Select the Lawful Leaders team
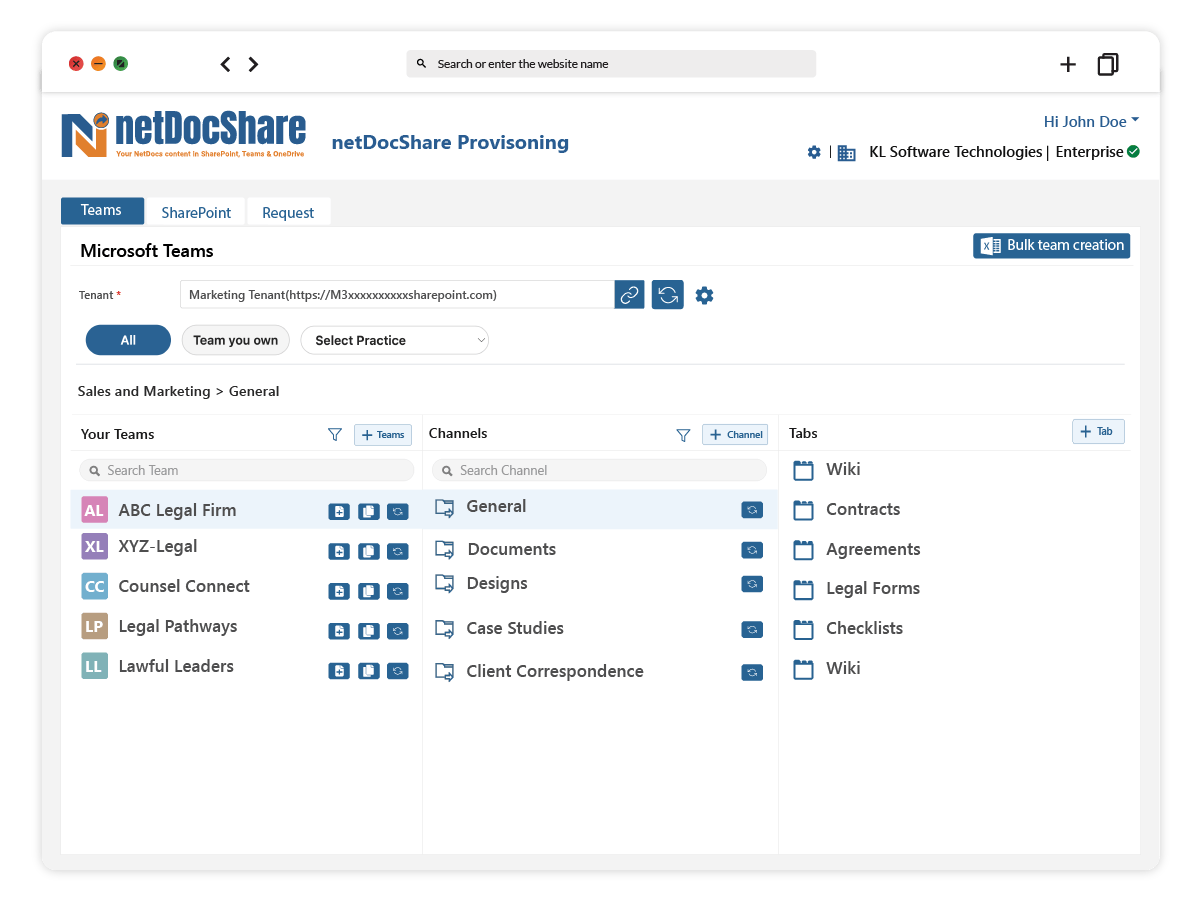The width and height of the screenshot is (1201, 901). (176, 666)
